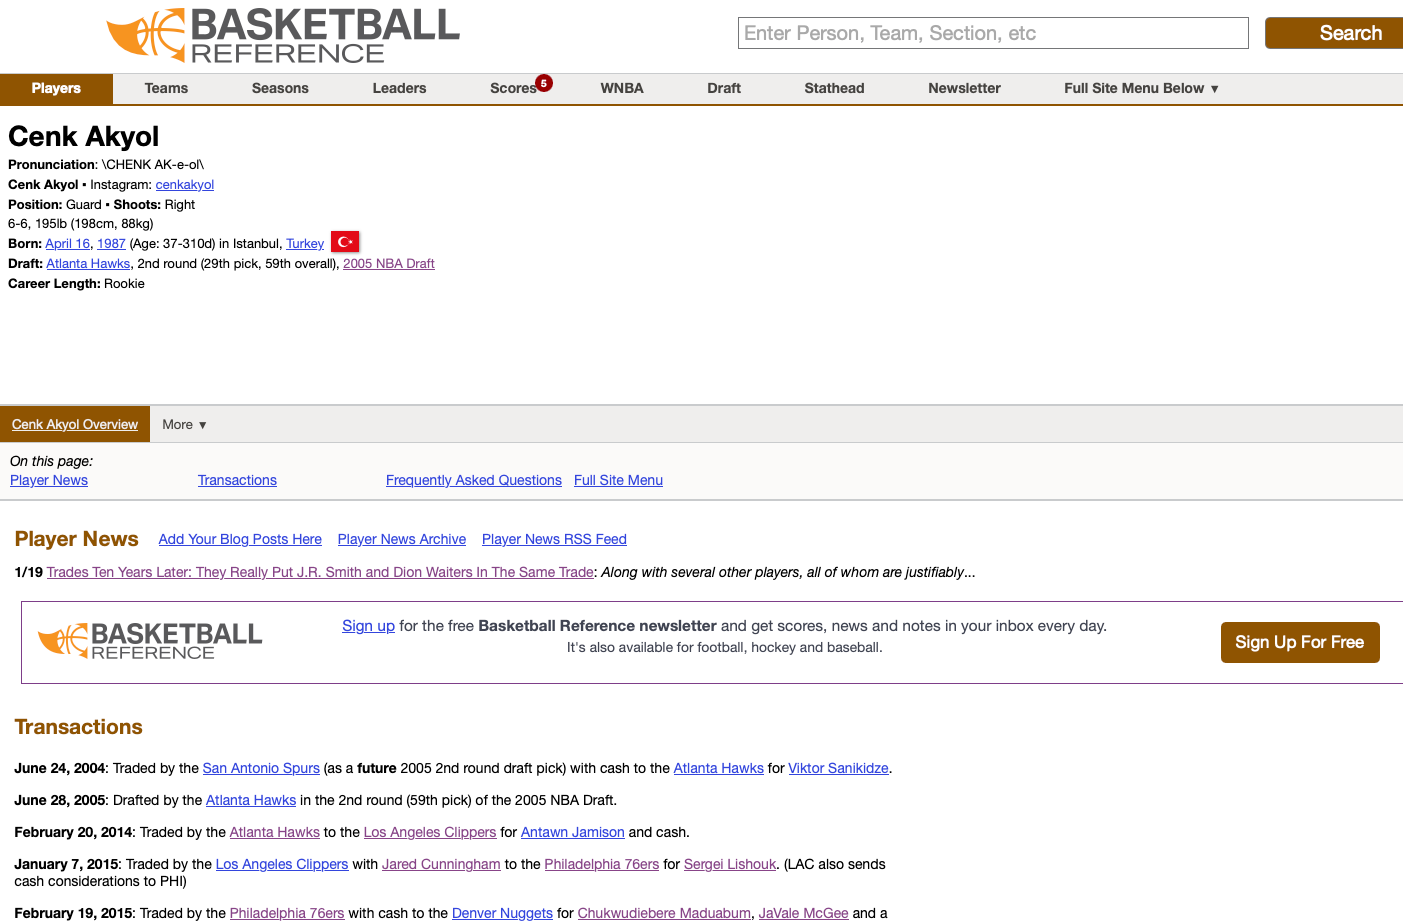Viewport: 1403px width, 922px height.
Task: Click the Transactions section heading
Action: click(x=79, y=727)
